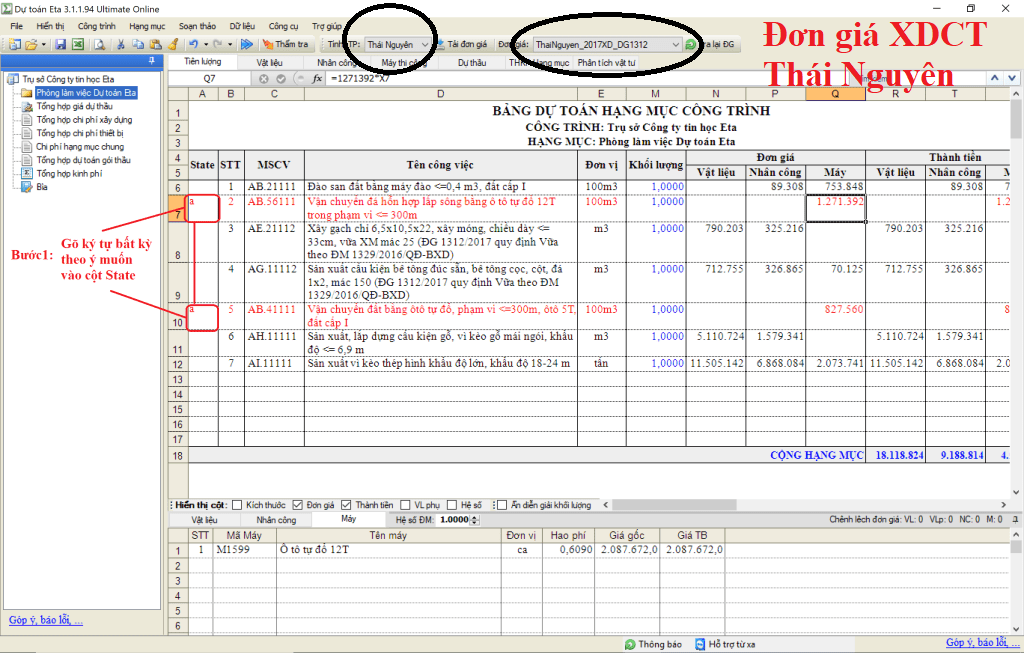Click the format painter brush icon
1024x653 pixels.
pos(173,45)
